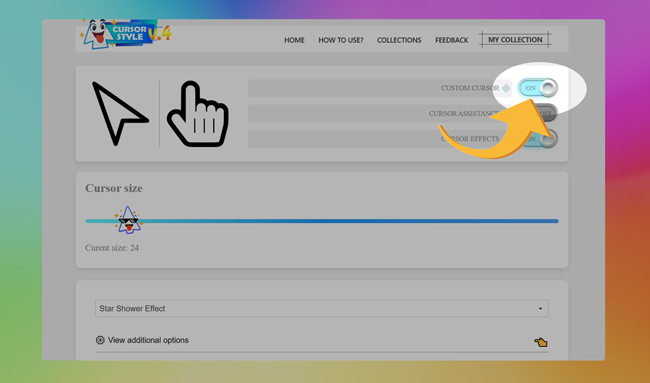Open My Collection button

click(x=515, y=40)
